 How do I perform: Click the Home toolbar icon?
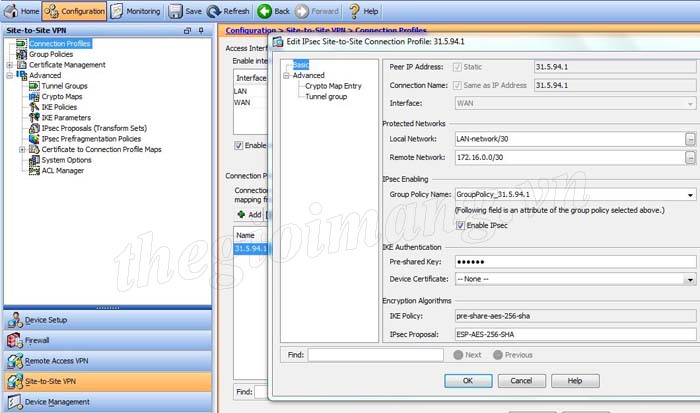click(11, 11)
